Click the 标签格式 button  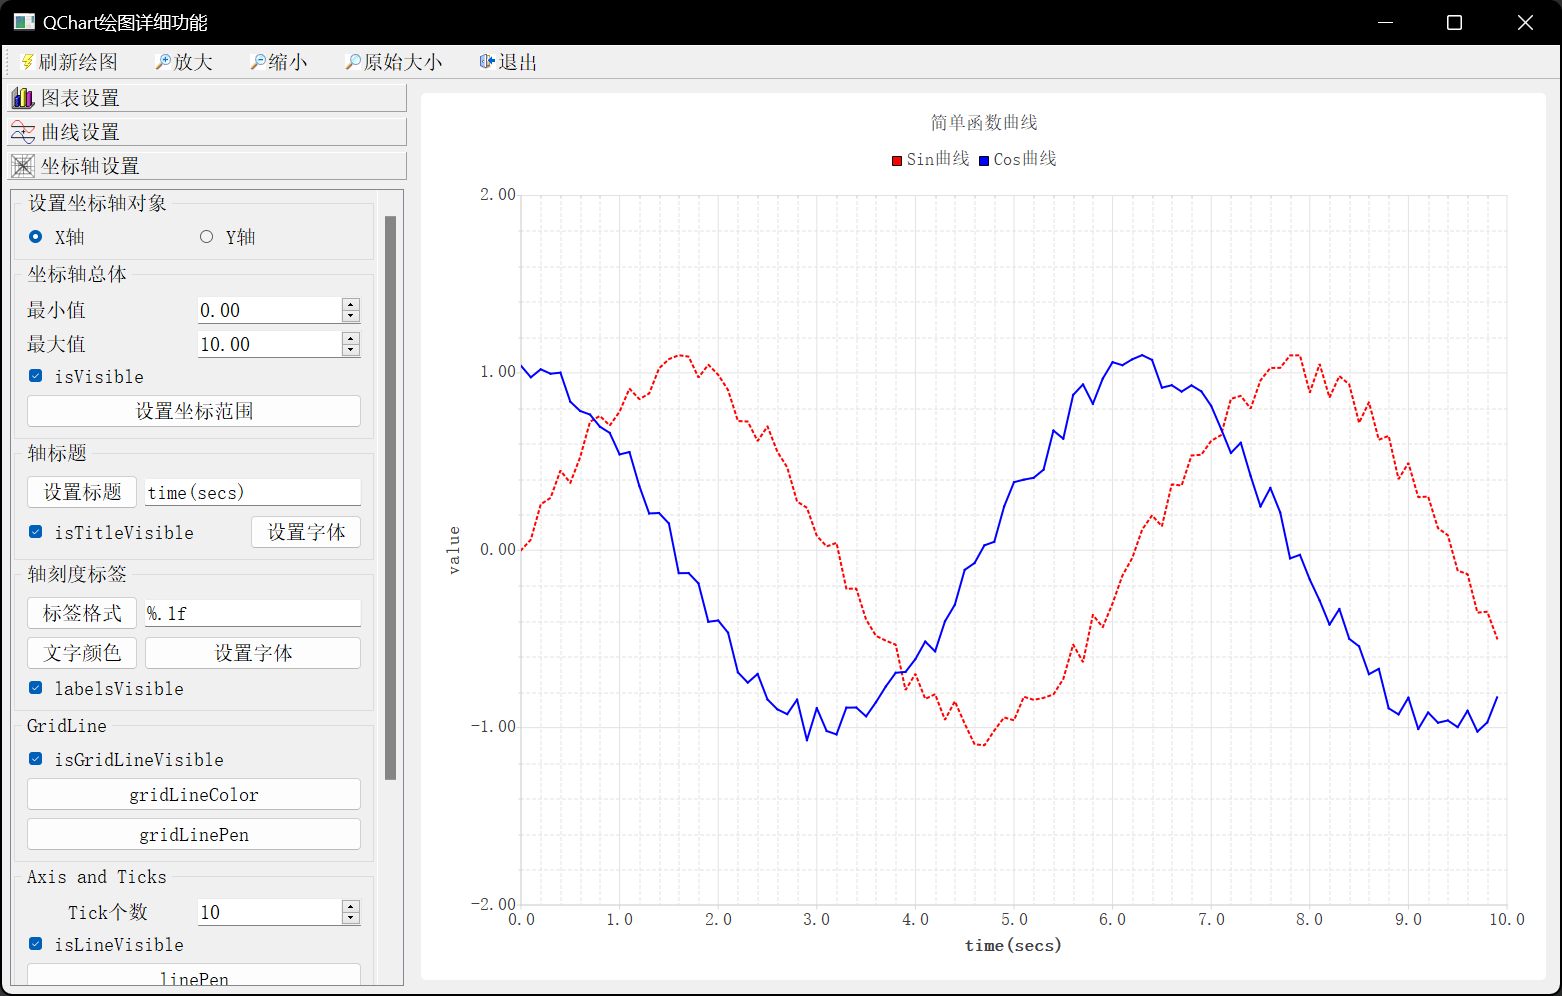click(x=82, y=613)
